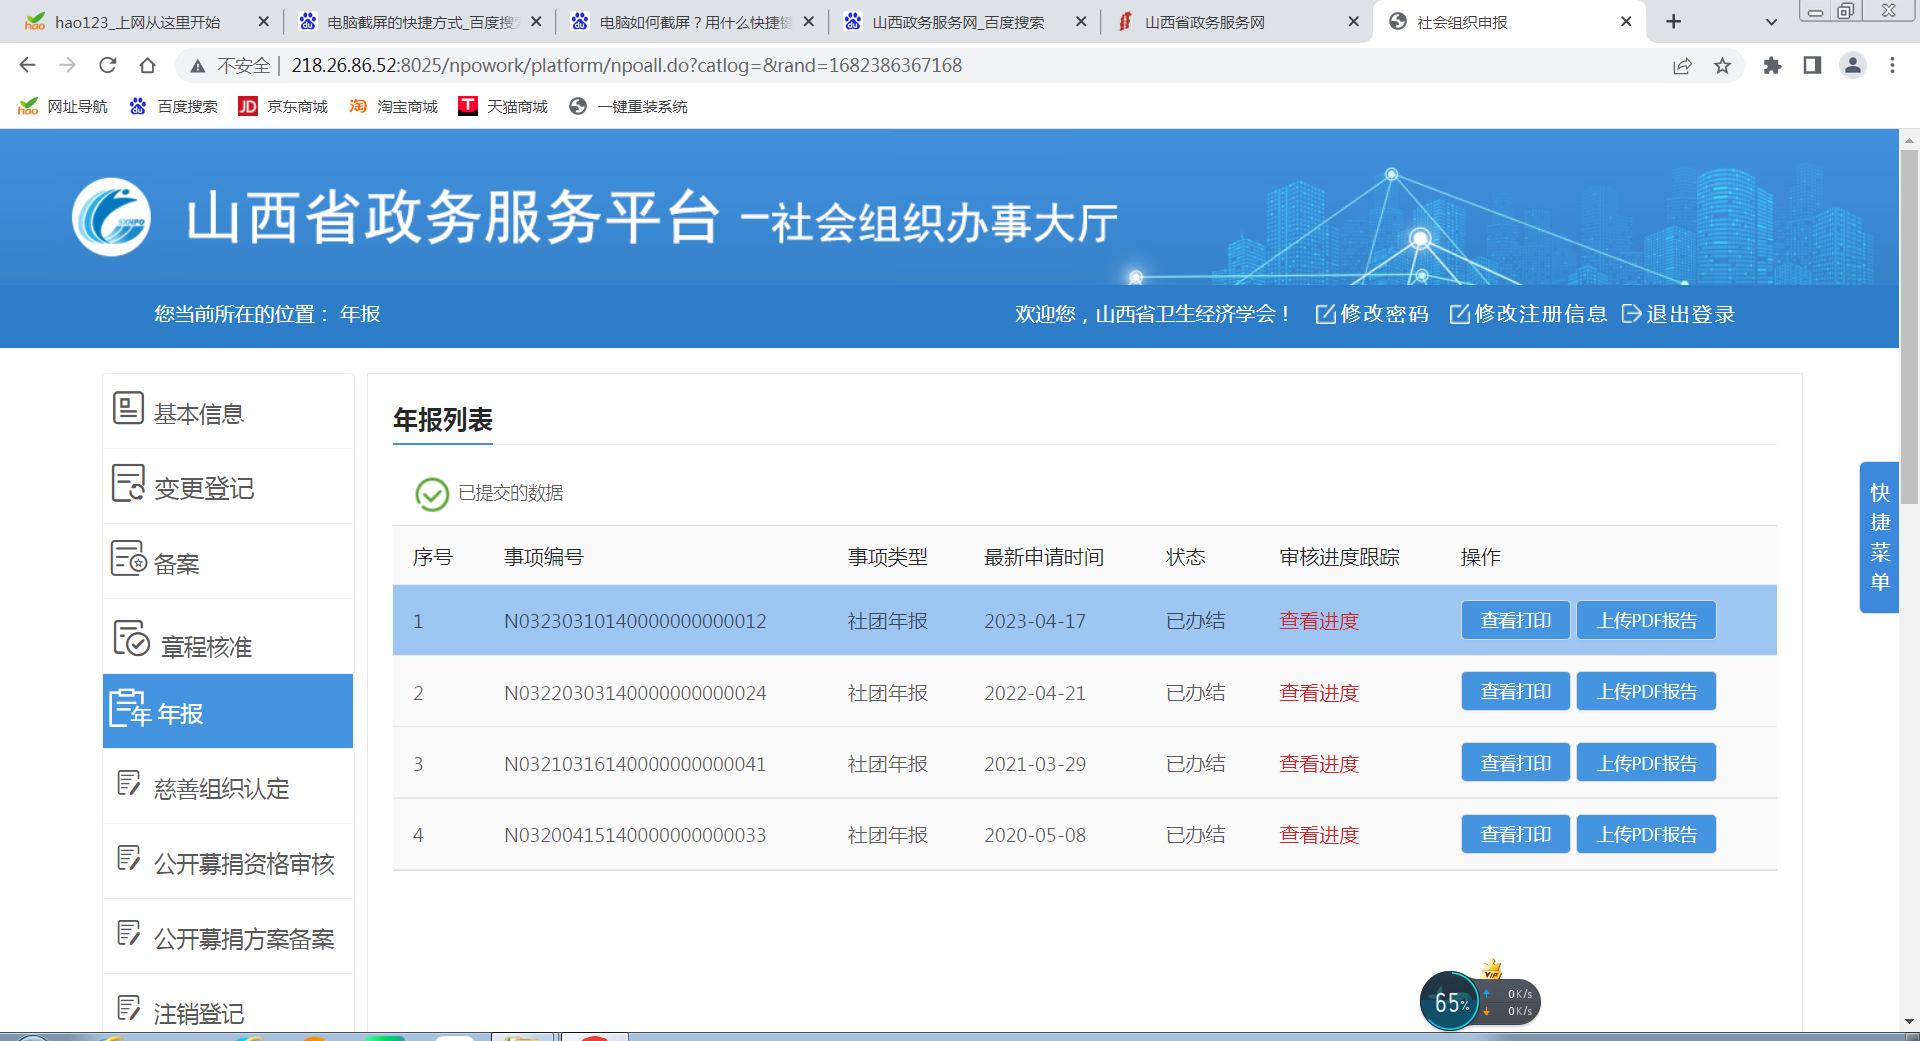1920x1041 pixels.
Task: Click the 基本信息 sidebar icon
Action: 128,408
